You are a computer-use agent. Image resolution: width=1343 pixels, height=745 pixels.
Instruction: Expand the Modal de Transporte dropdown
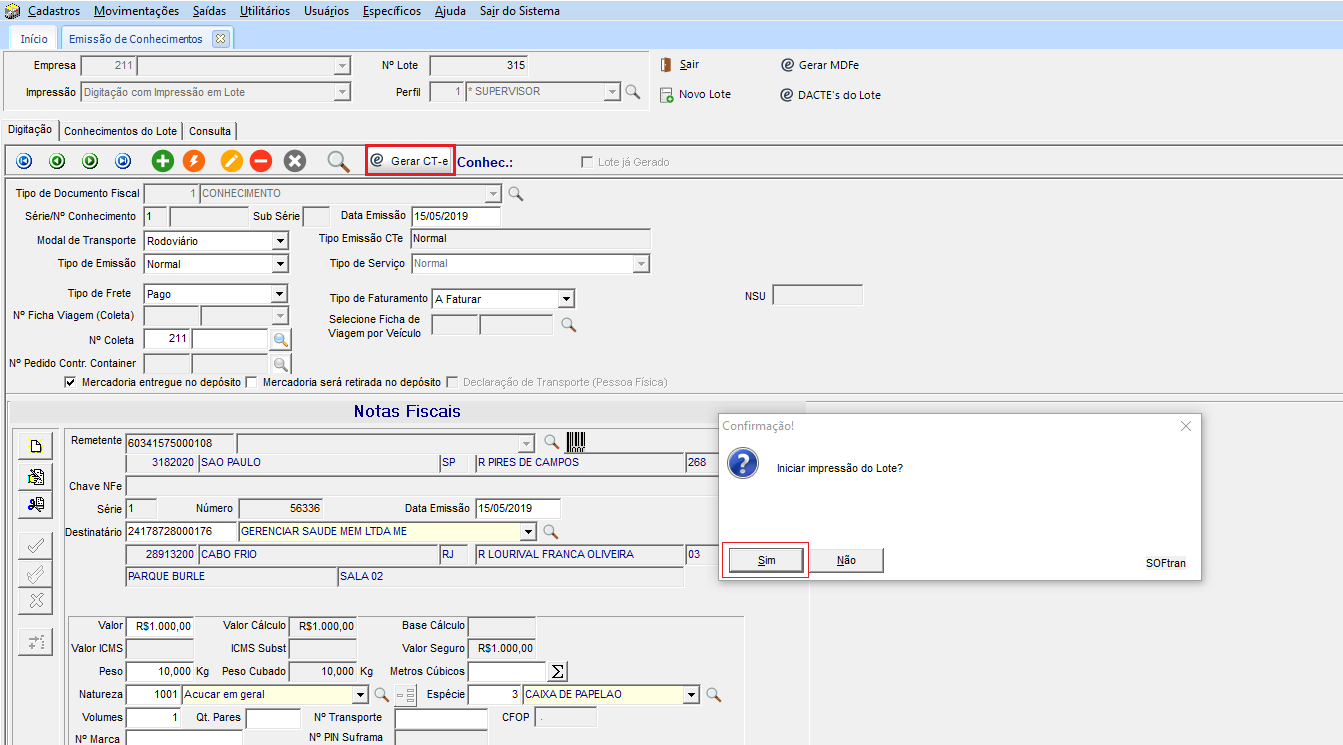[279, 241]
